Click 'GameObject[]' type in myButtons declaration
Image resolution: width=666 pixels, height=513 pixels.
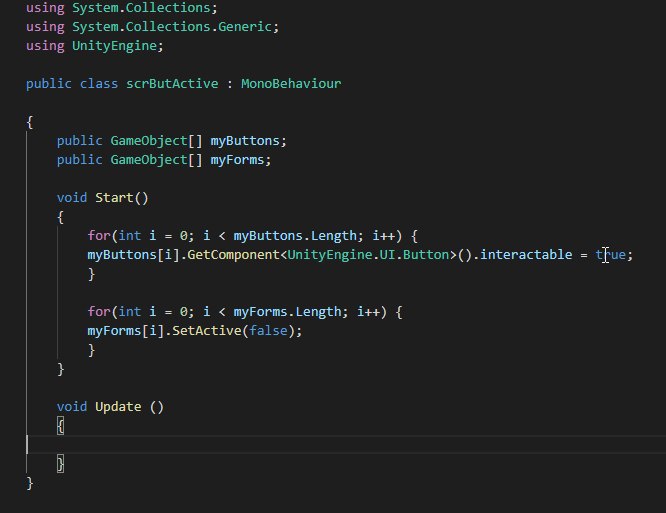click(156, 141)
